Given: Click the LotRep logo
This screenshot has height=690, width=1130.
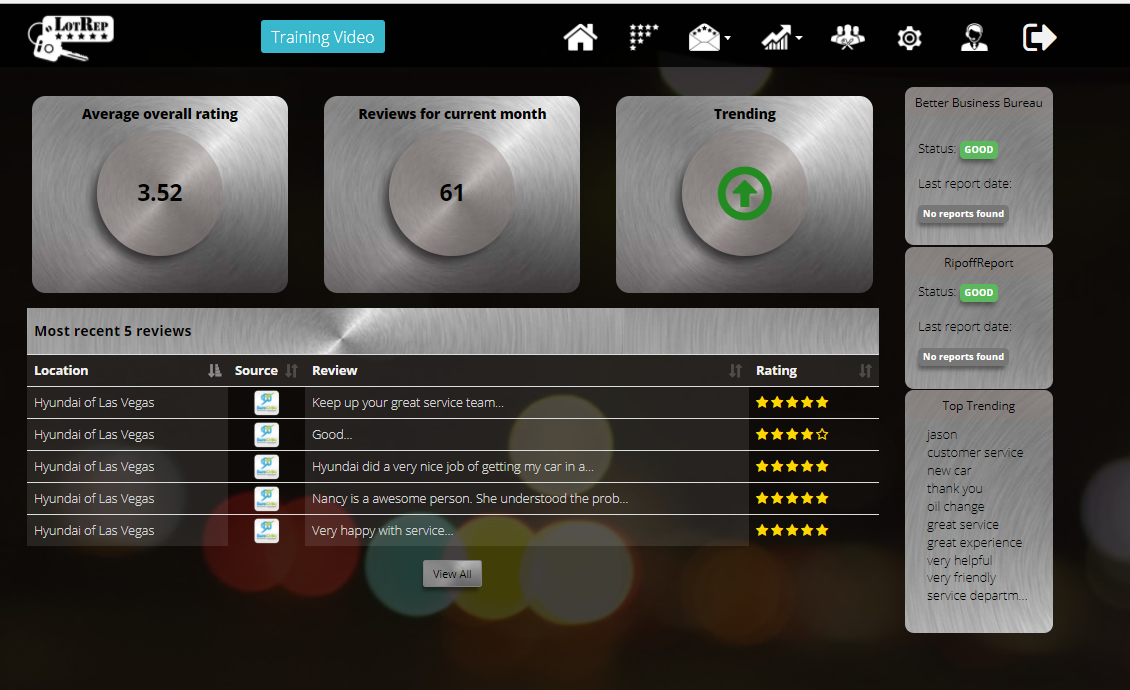Looking at the screenshot, I should (x=71, y=38).
